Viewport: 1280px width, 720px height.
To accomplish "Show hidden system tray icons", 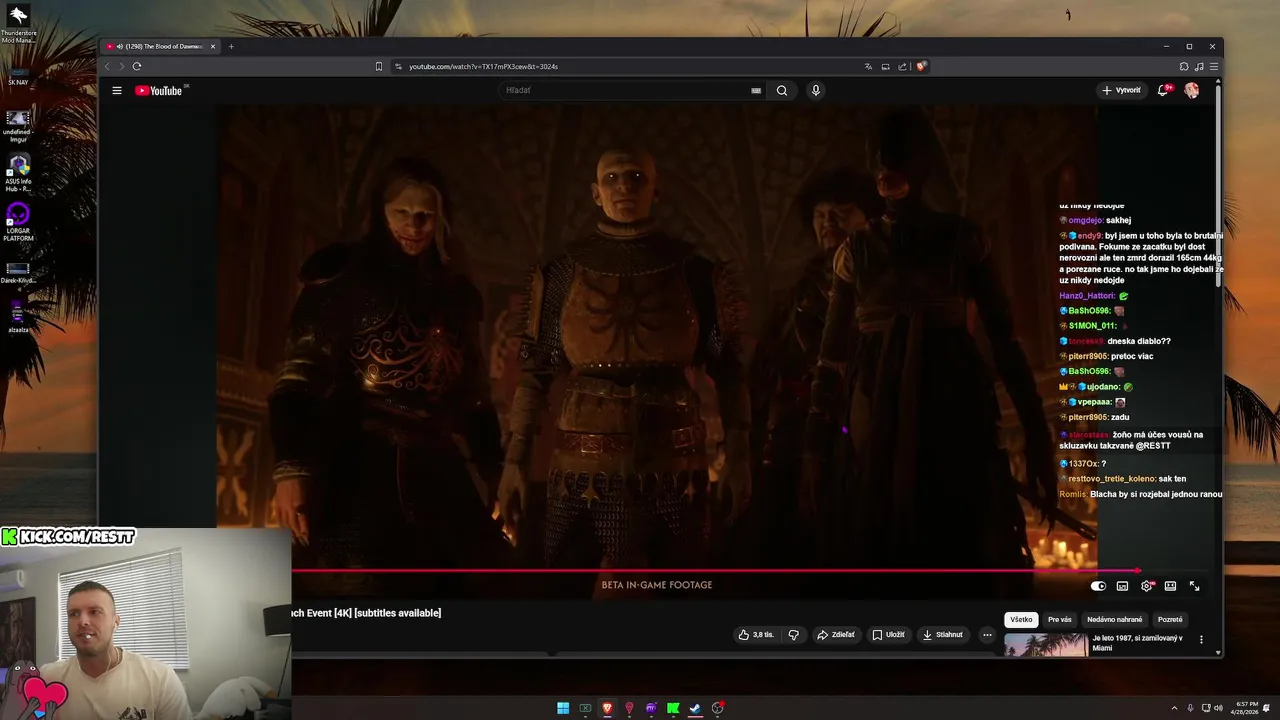I will tap(1174, 708).
